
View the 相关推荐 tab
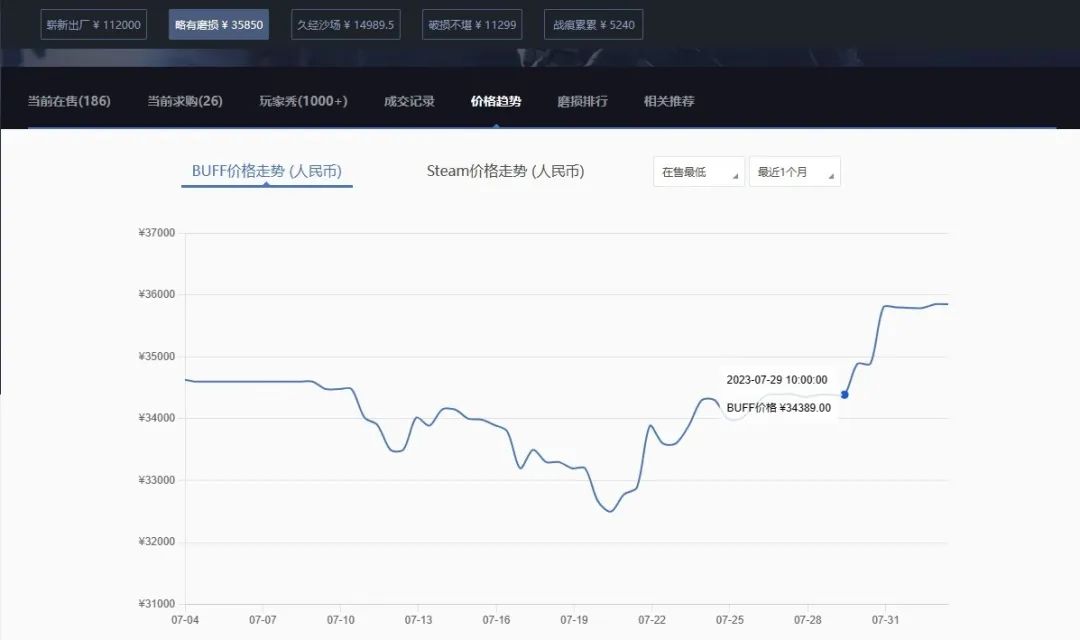click(666, 101)
